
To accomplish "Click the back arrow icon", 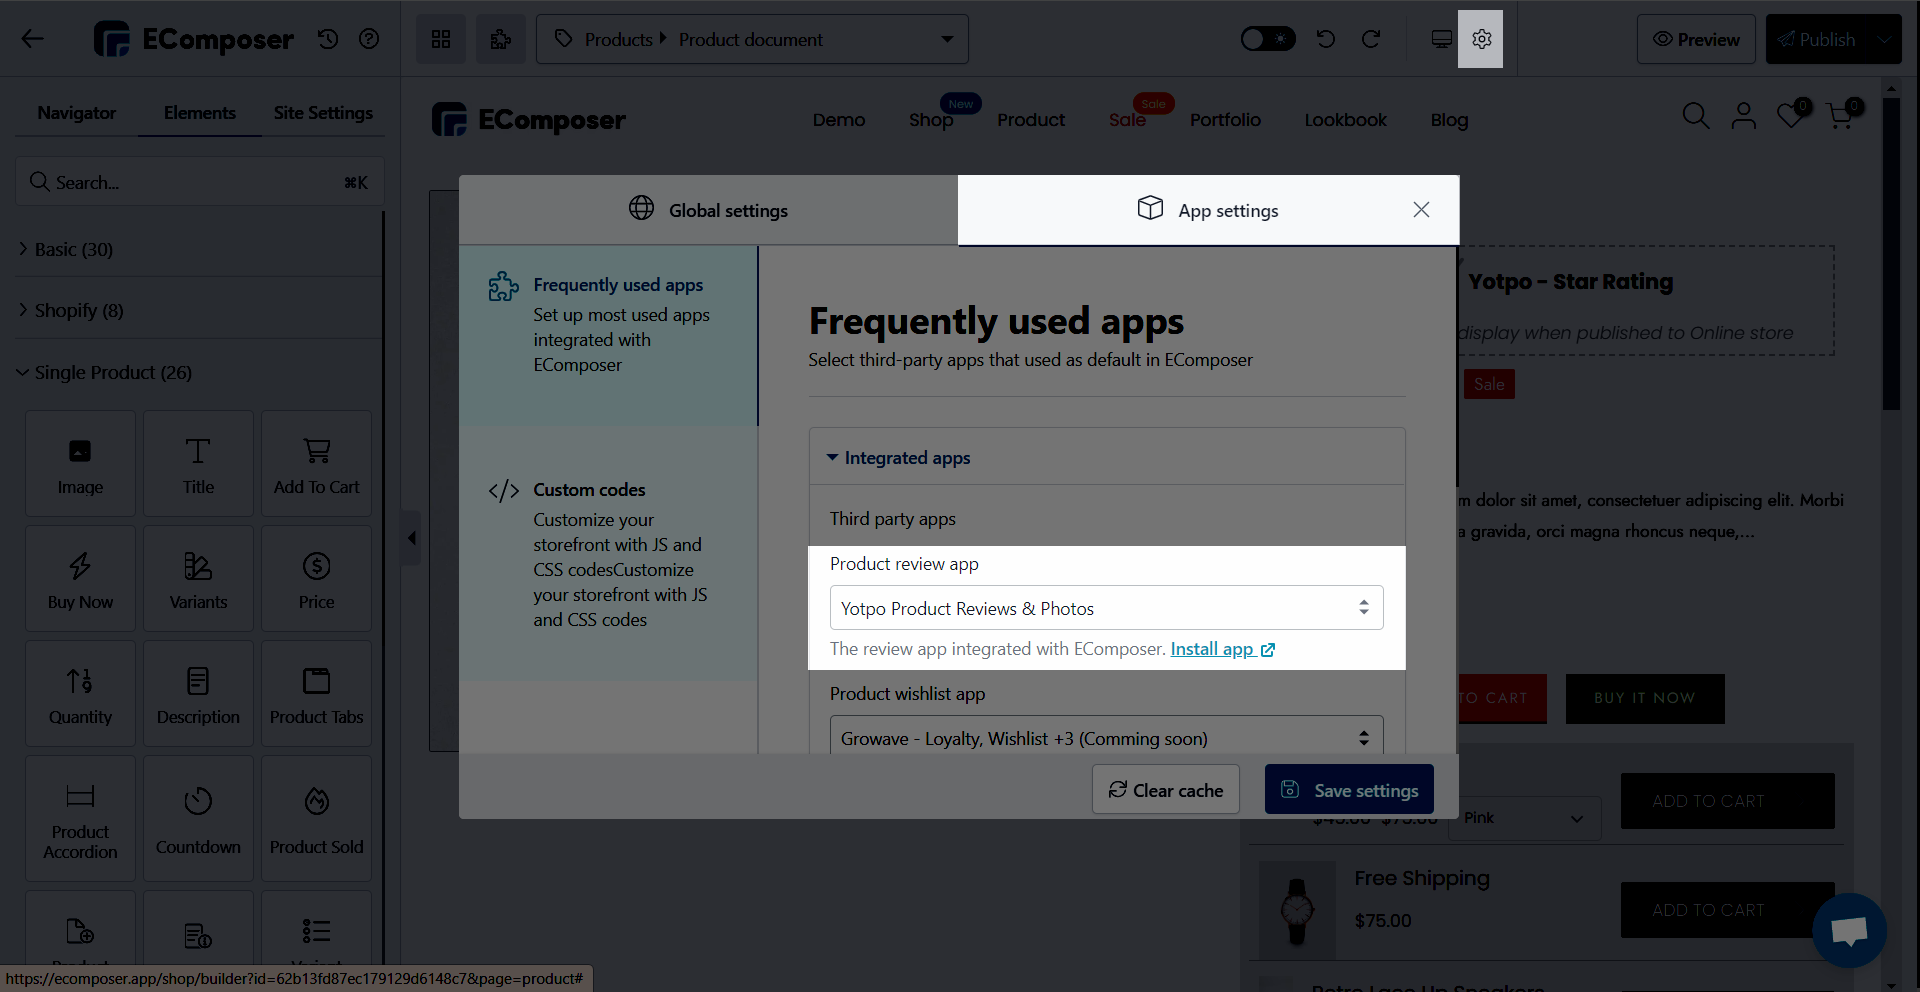I will (32, 39).
